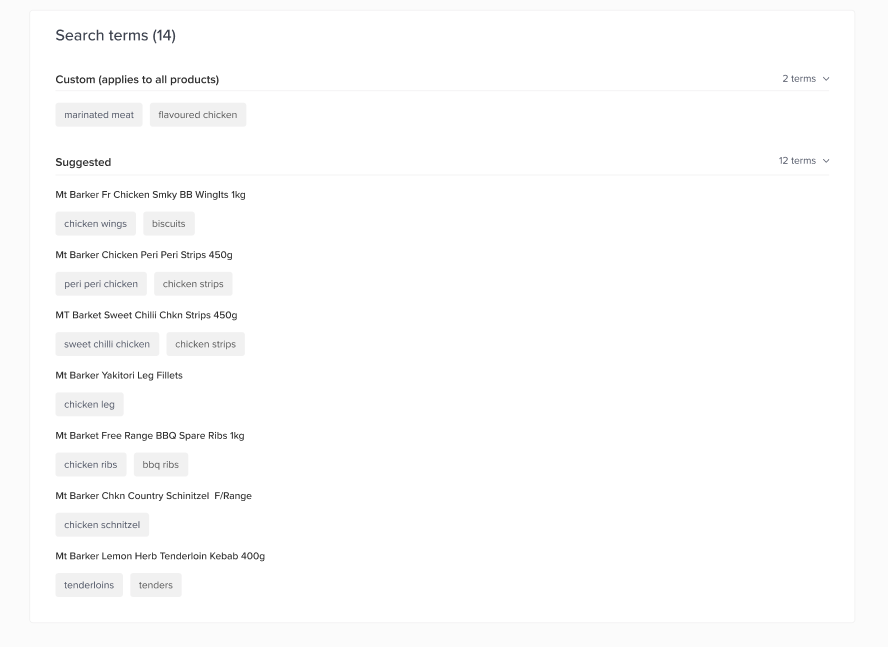Image resolution: width=888 pixels, height=647 pixels.
Task: Click 'Mt Barker Fr Chicken Smky BB Winglts 1kg'
Action: (x=151, y=195)
